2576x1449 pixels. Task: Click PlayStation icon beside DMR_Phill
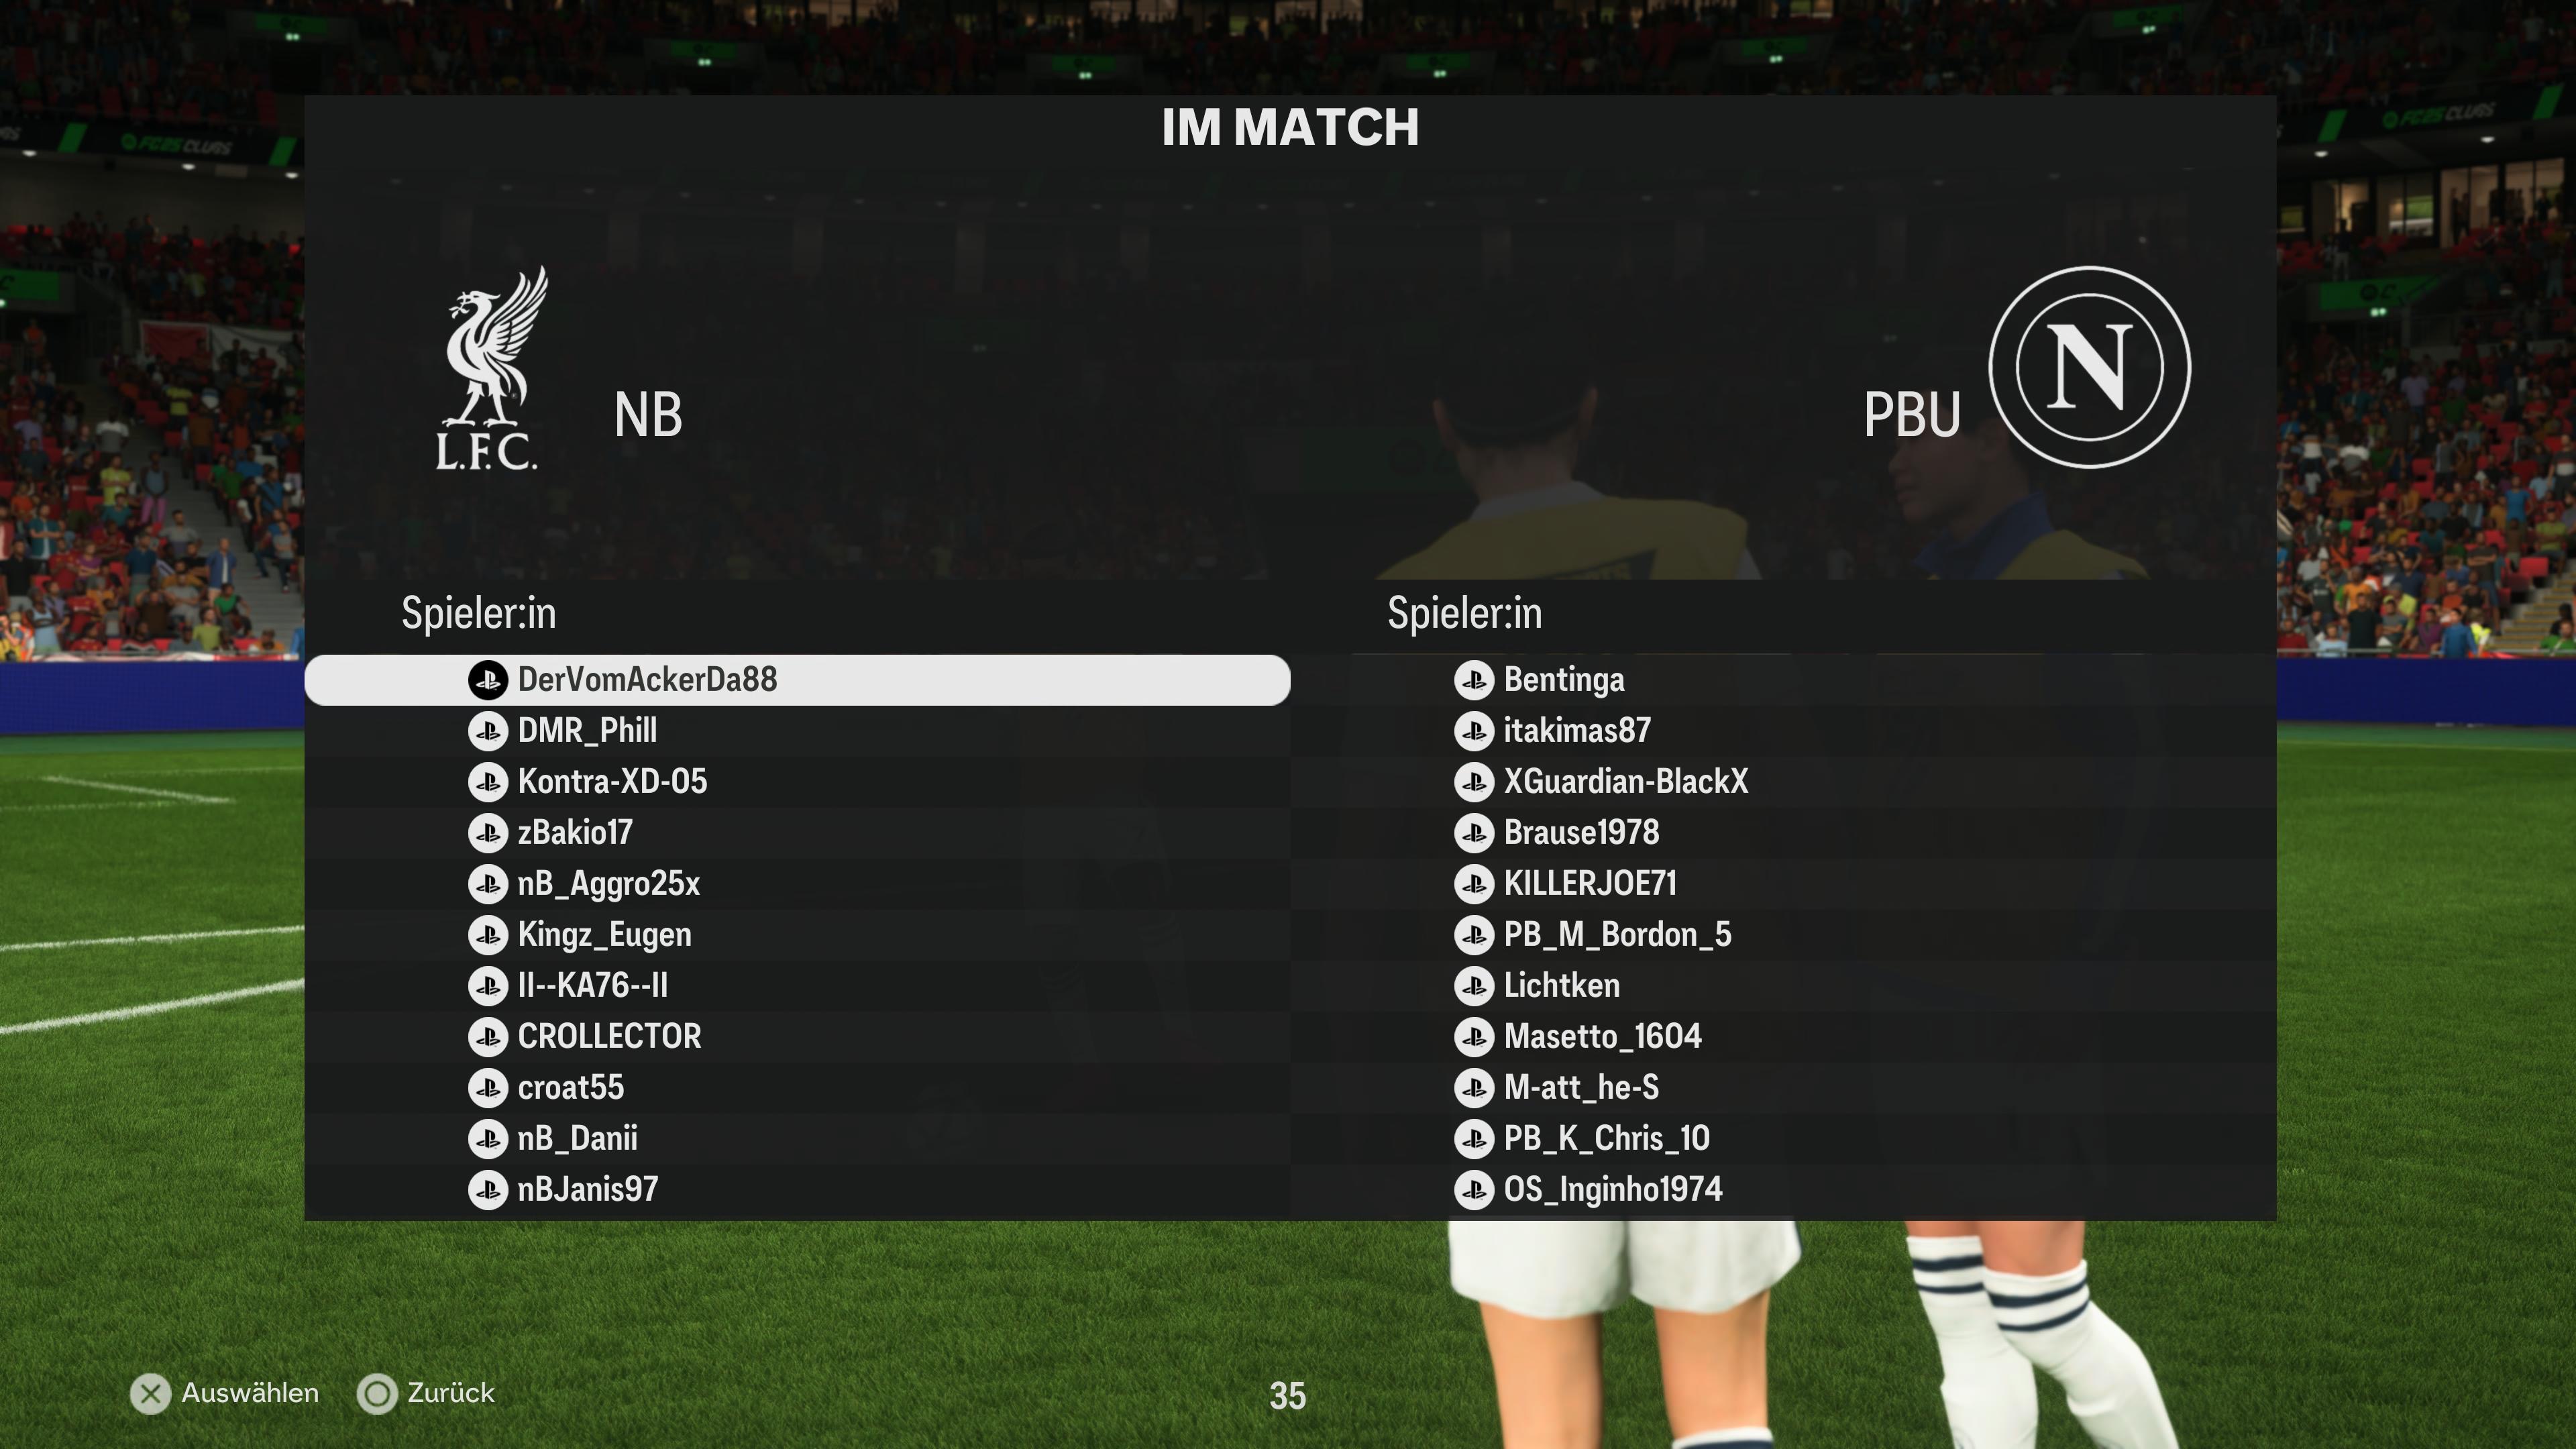488,731
